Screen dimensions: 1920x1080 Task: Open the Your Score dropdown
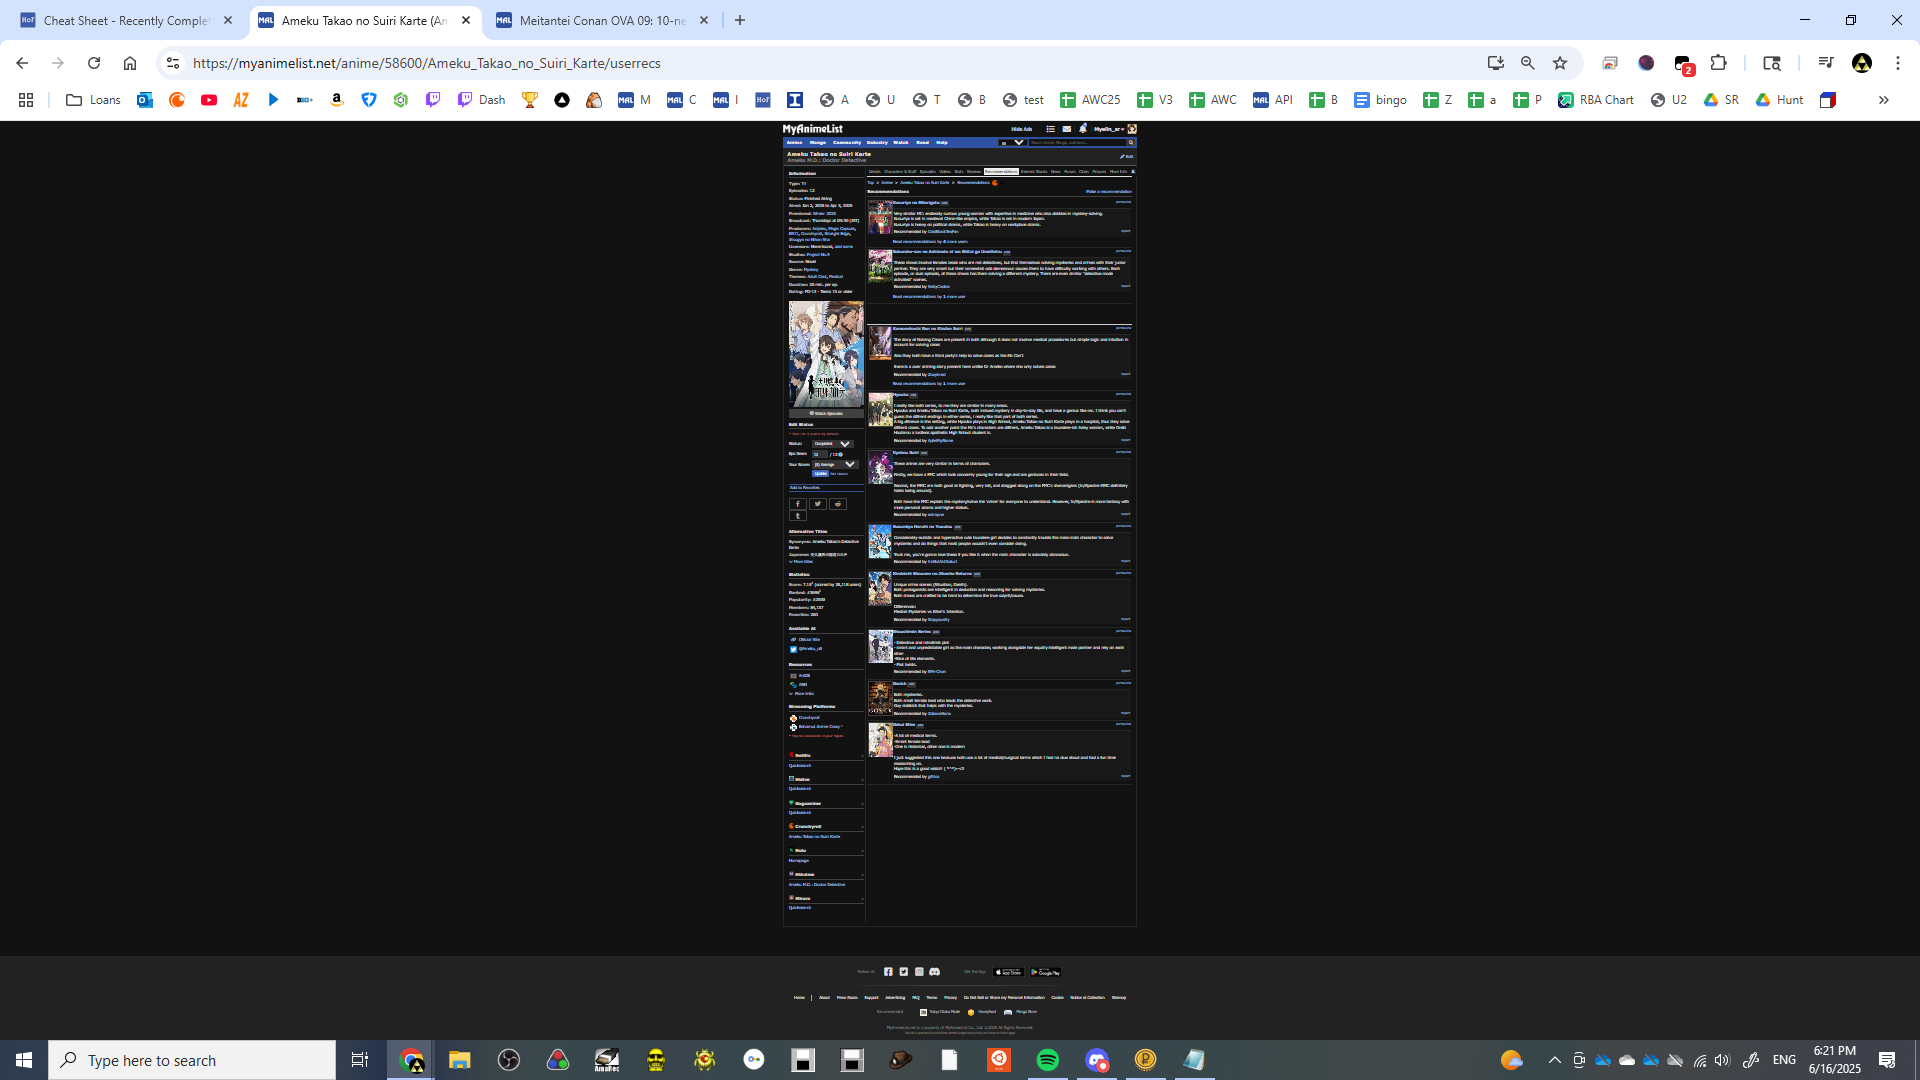(835, 464)
